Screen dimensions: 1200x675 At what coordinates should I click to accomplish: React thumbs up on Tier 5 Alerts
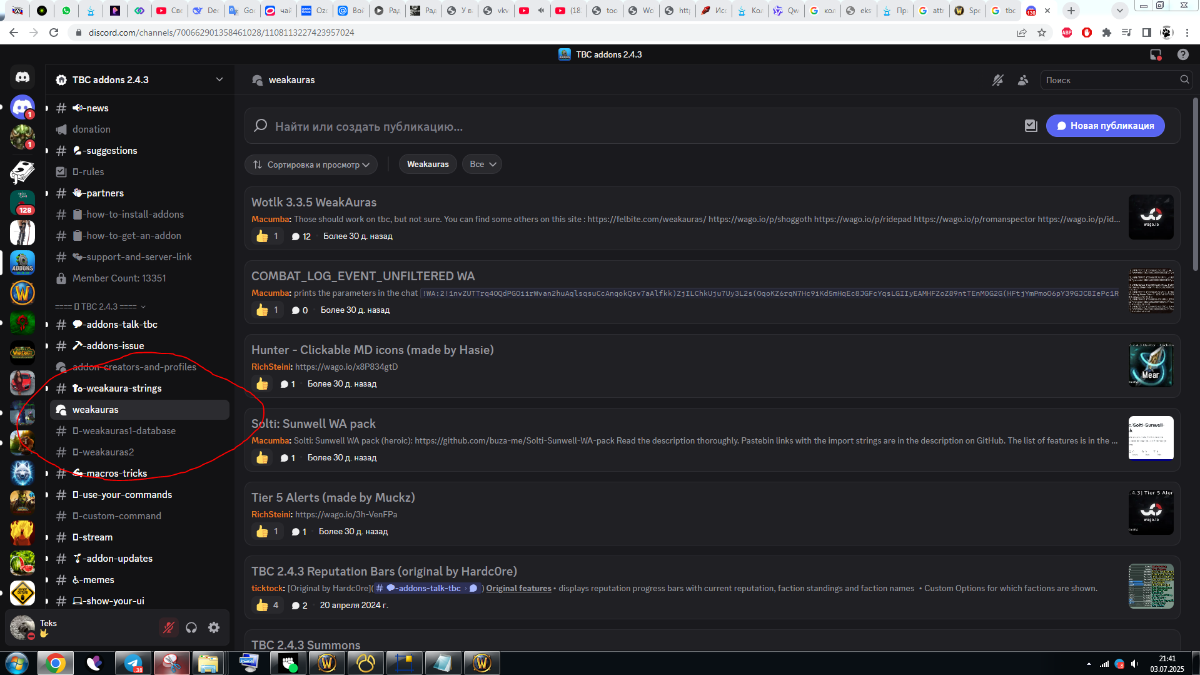click(267, 531)
